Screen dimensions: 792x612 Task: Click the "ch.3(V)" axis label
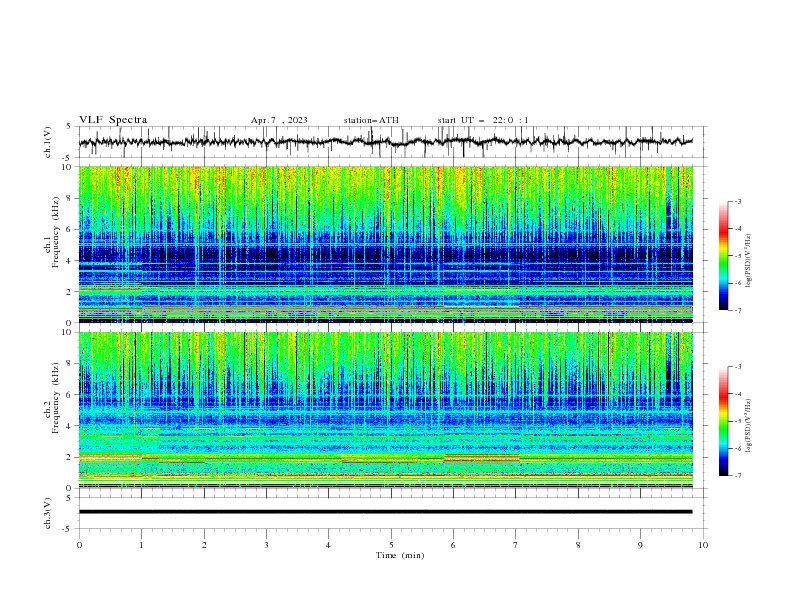point(48,513)
